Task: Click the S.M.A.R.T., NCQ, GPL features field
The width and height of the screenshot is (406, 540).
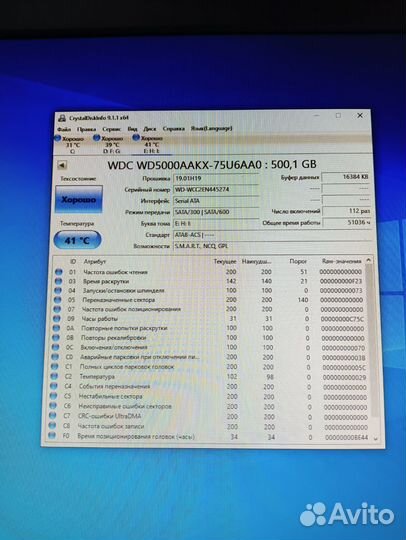Action: point(272,246)
